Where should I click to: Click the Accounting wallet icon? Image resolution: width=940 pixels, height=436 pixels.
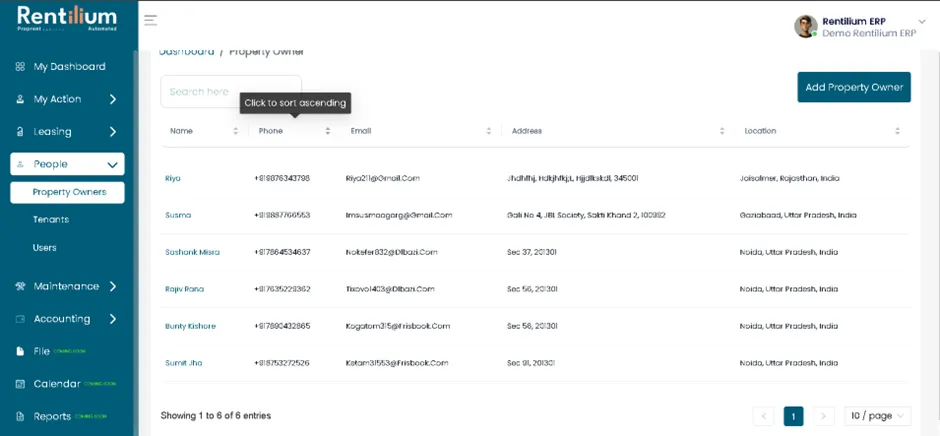click(20, 318)
